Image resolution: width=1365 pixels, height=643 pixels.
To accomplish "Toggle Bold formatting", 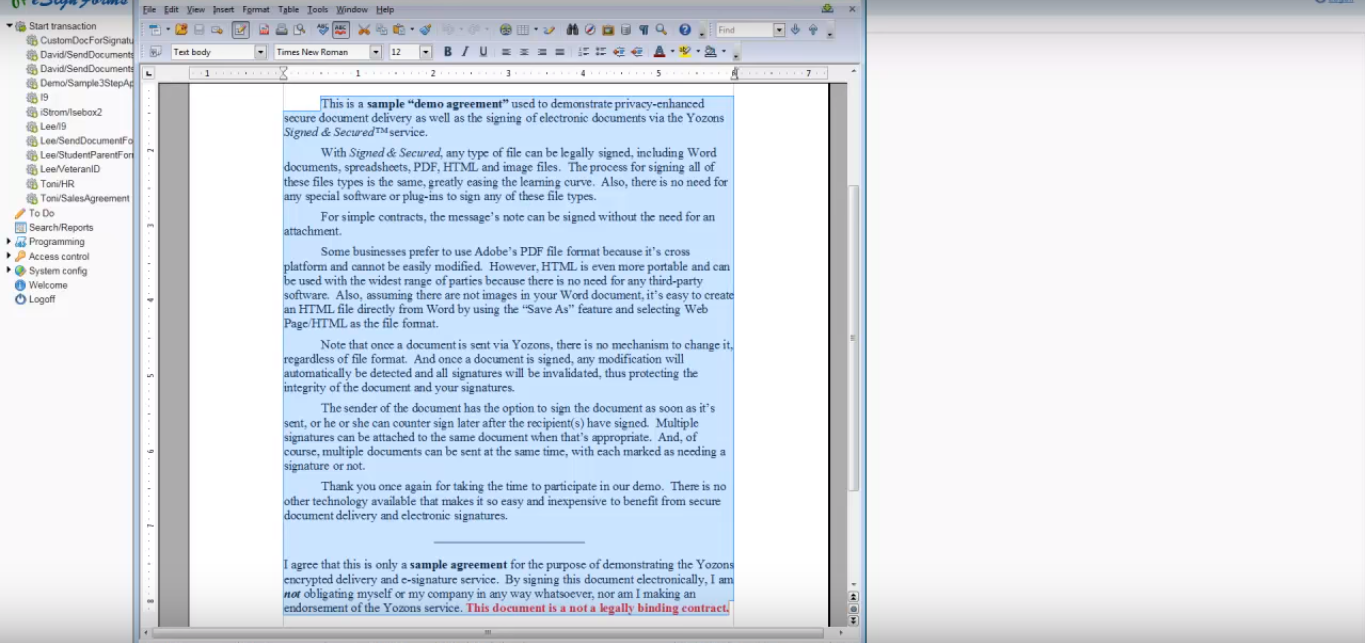I will pos(447,52).
